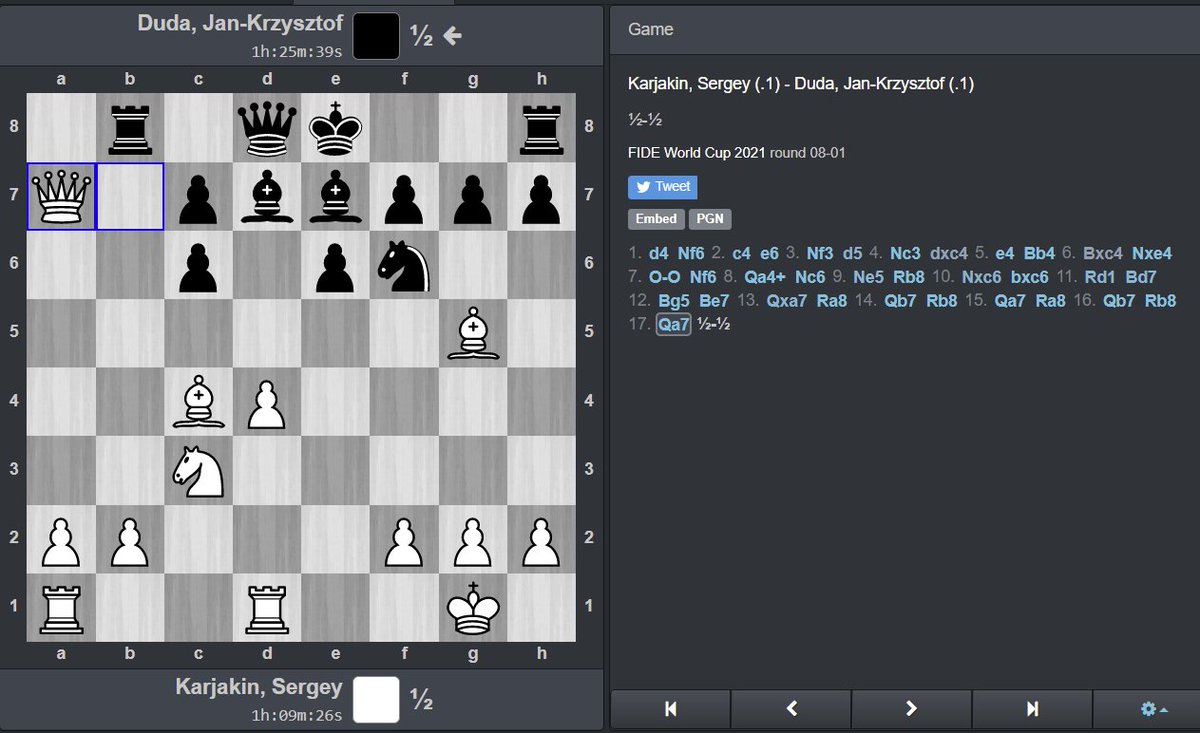The height and width of the screenshot is (733, 1200).
Task: Click the white color indicator square
Action: tap(377, 699)
